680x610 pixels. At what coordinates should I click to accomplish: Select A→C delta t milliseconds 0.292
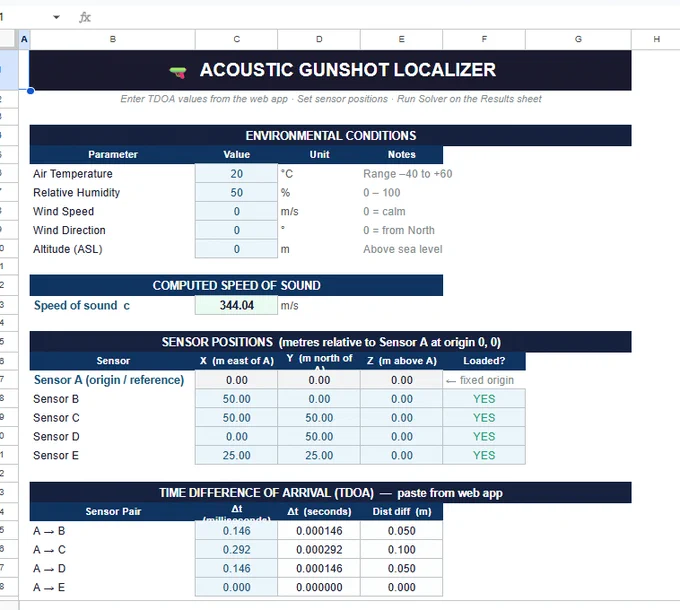coord(236,550)
